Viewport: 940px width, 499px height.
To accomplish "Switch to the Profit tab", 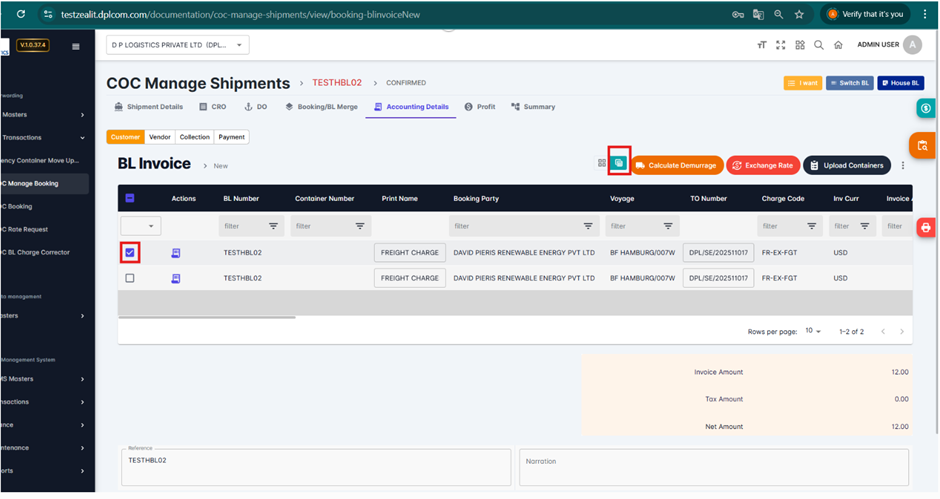I will [x=480, y=107].
